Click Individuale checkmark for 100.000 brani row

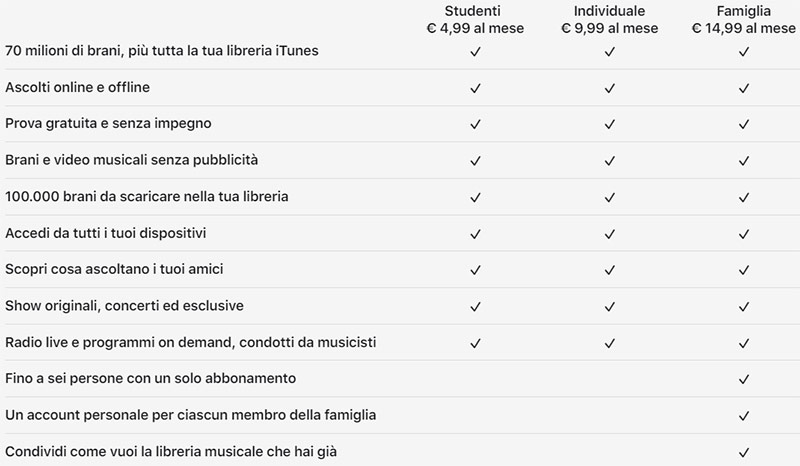pos(609,197)
